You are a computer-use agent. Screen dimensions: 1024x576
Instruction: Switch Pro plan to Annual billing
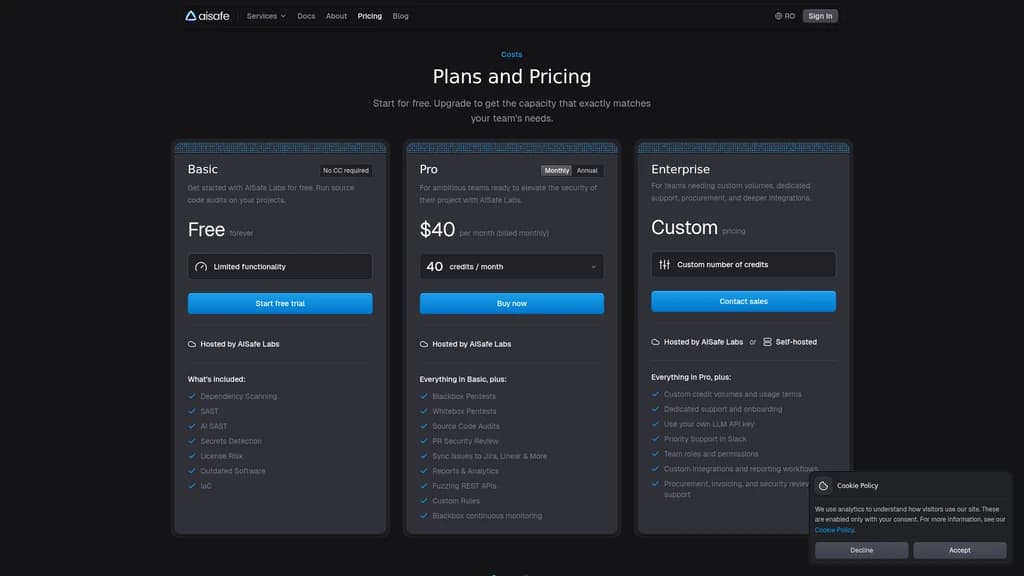(x=586, y=170)
